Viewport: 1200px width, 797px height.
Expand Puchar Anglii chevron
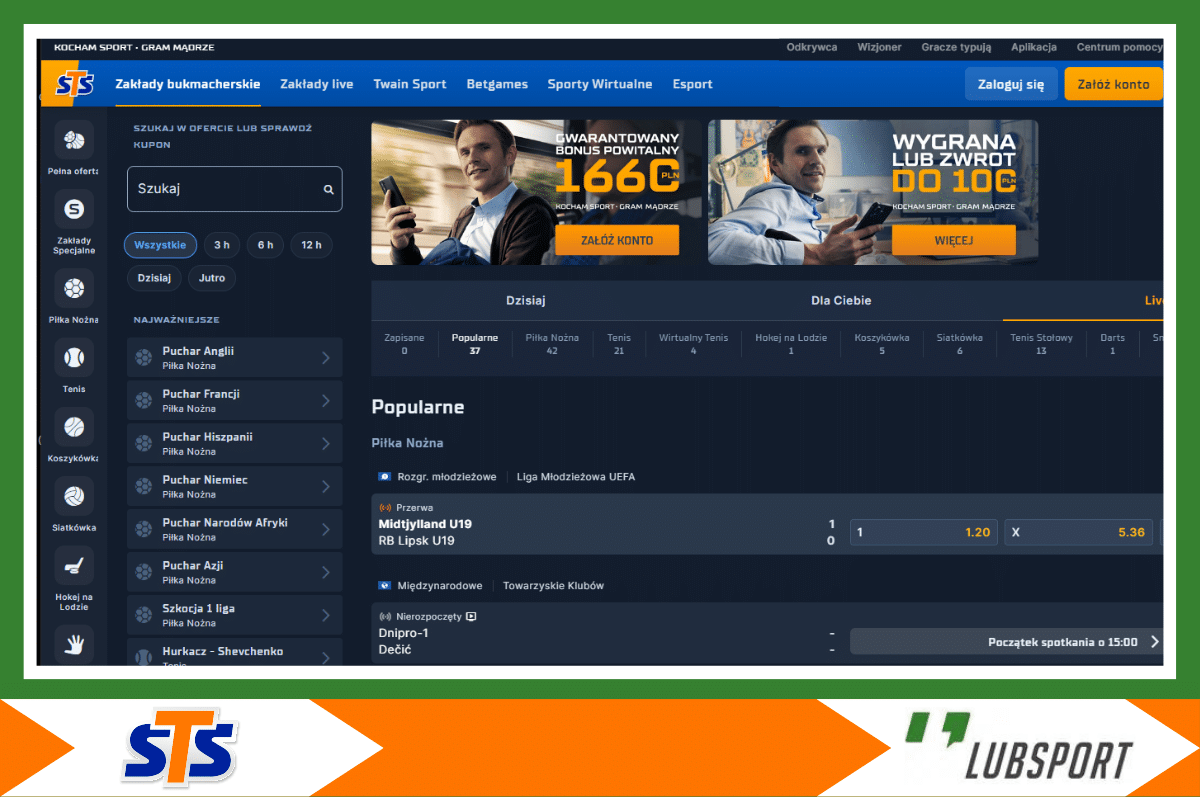coord(325,358)
